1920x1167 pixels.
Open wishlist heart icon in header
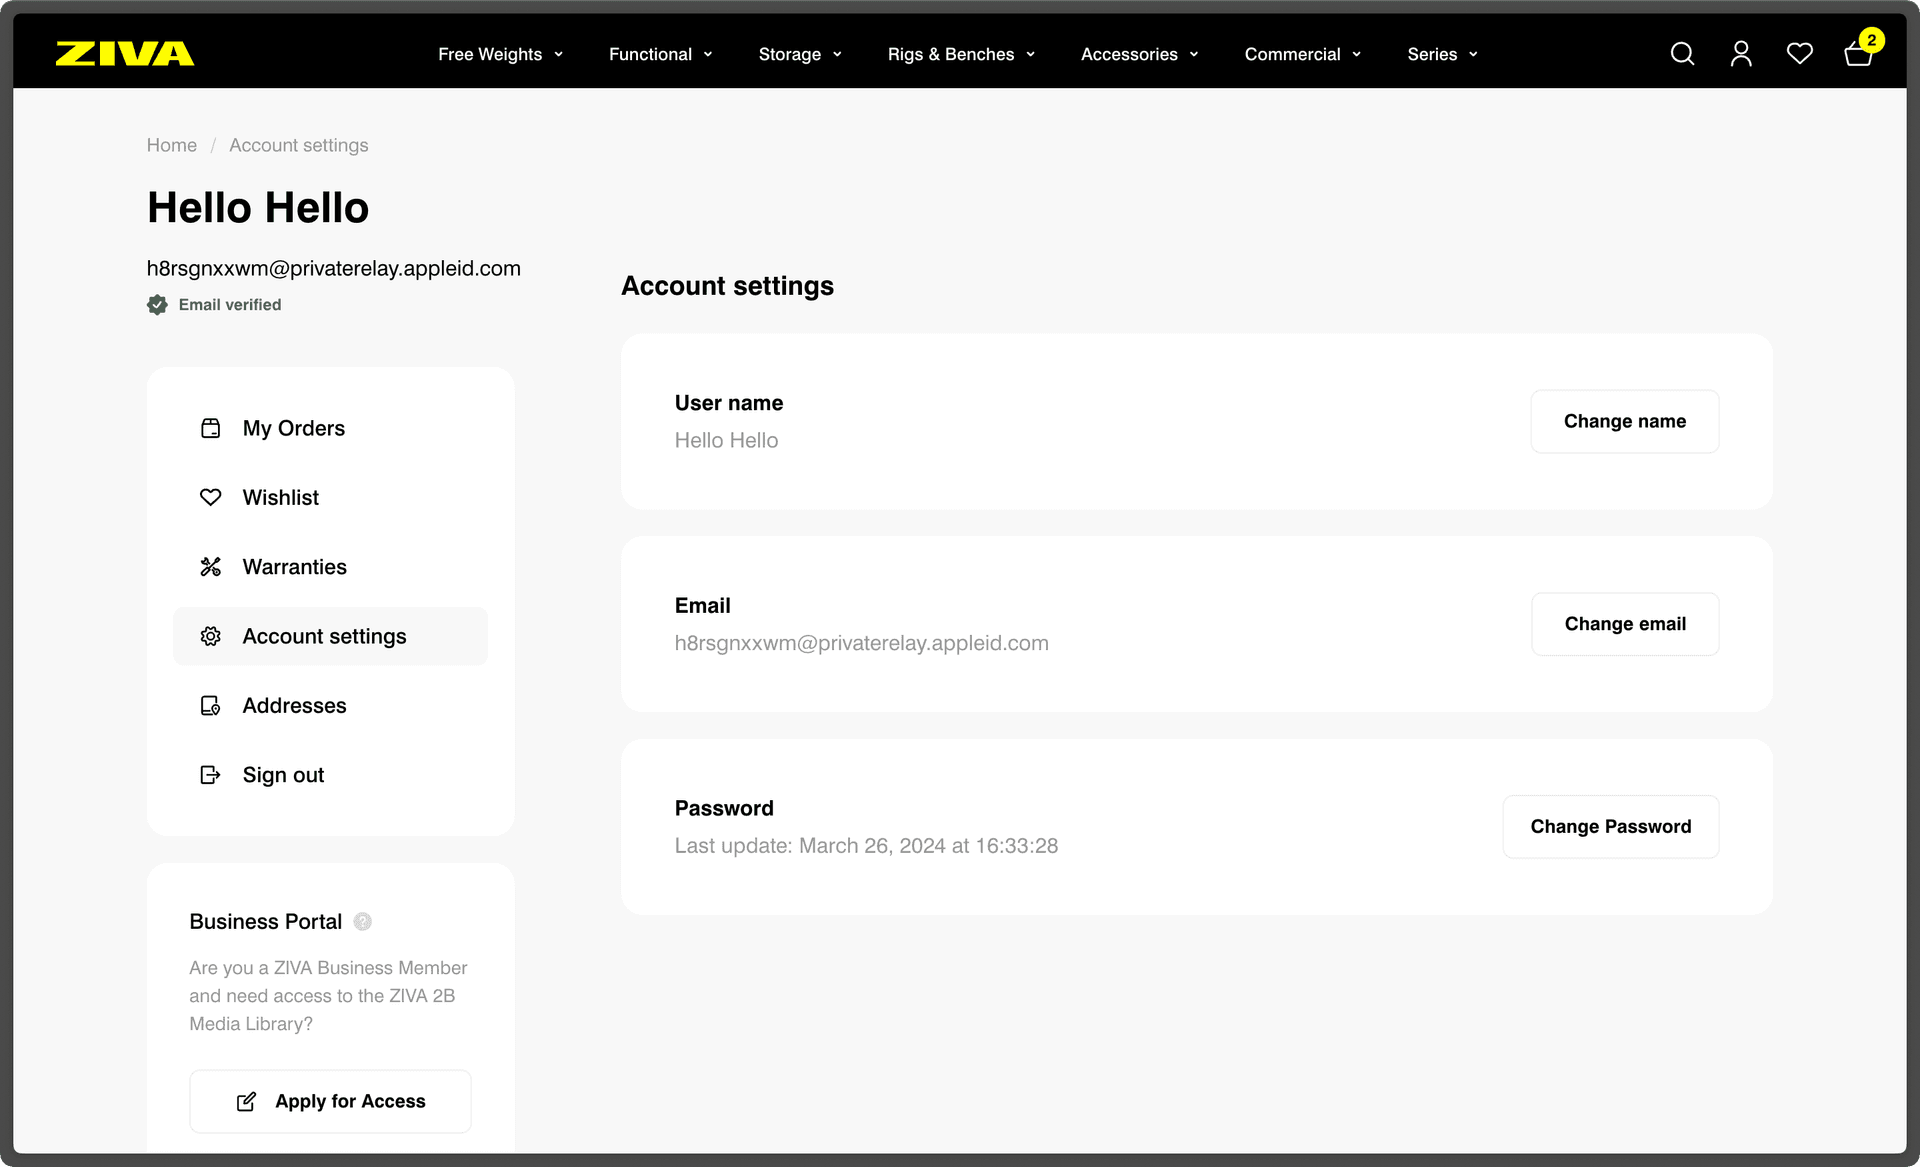click(x=1799, y=54)
